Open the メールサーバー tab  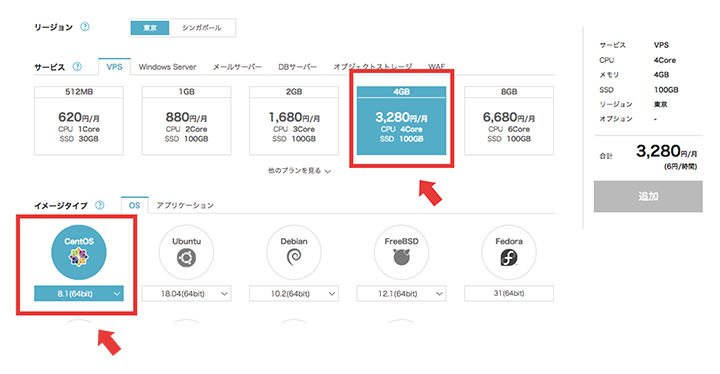coord(237,67)
